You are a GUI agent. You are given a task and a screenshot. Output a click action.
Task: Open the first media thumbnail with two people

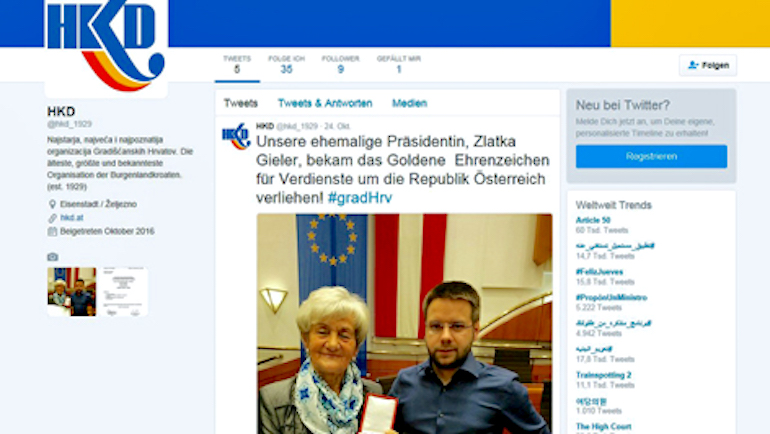[x=72, y=292]
